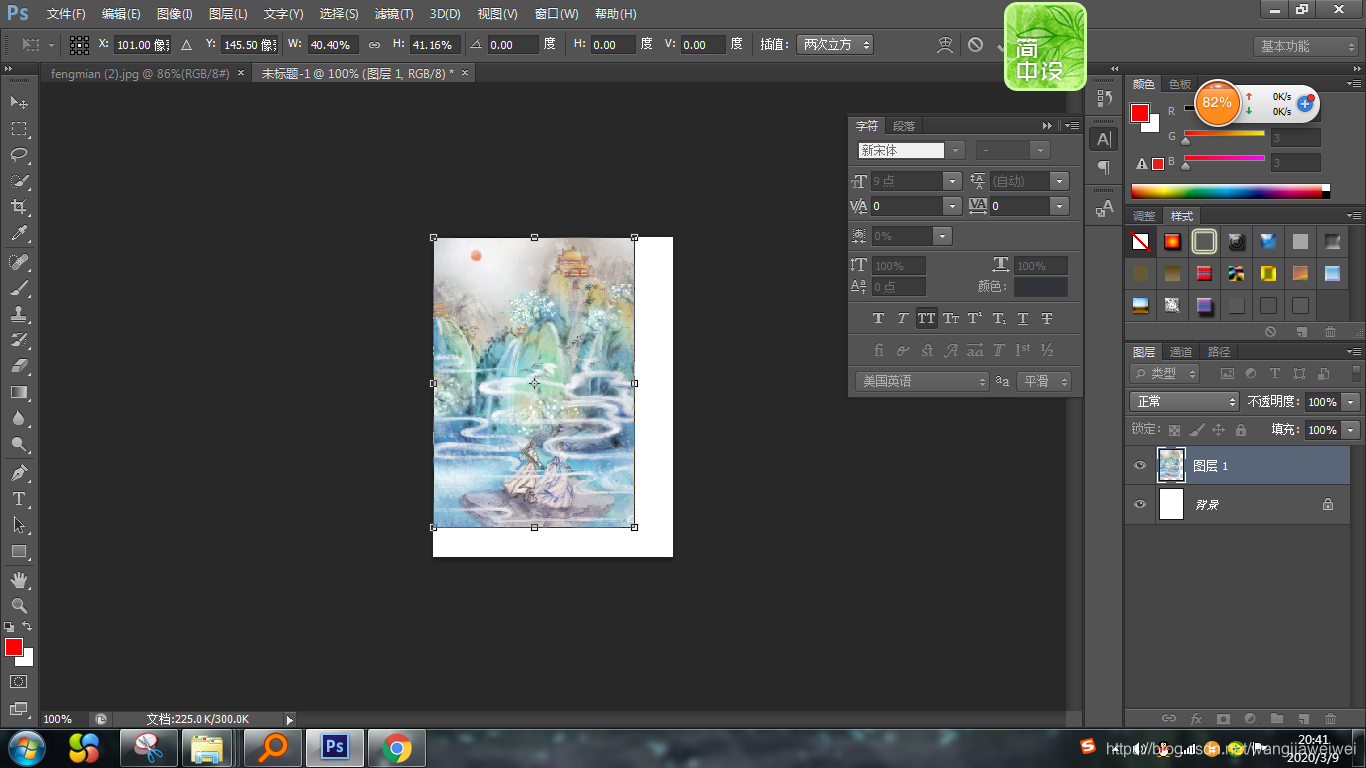Select the Hand tool
This screenshot has height=768, width=1366.
pyautogui.click(x=19, y=579)
